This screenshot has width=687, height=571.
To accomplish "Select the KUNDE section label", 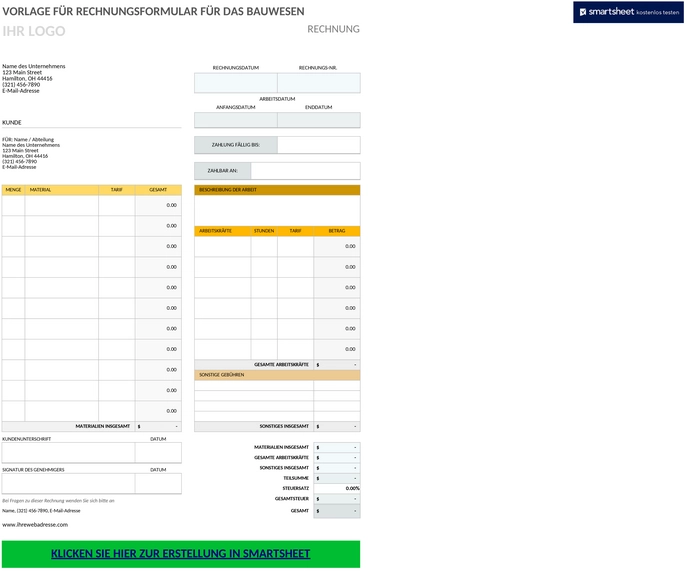I will (x=12, y=123).
